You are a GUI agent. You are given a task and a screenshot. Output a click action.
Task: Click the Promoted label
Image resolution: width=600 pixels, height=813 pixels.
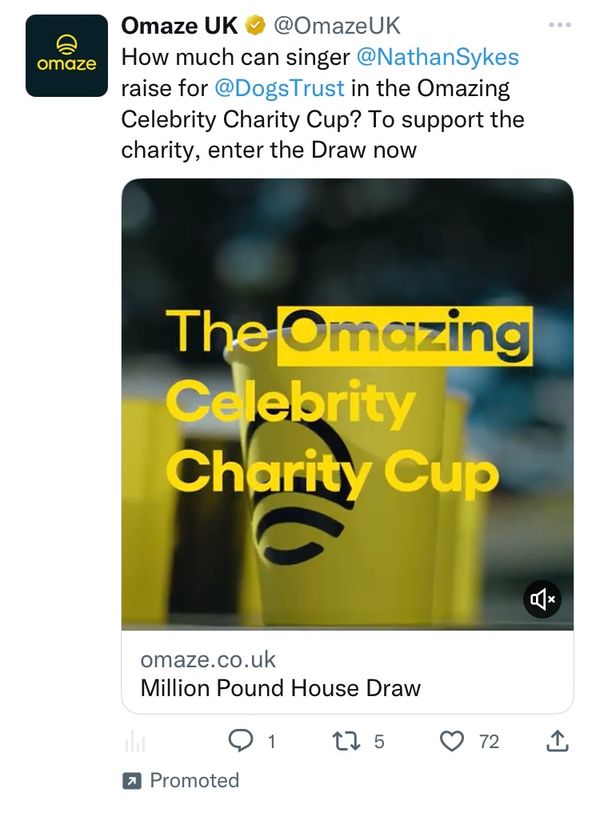tap(194, 781)
